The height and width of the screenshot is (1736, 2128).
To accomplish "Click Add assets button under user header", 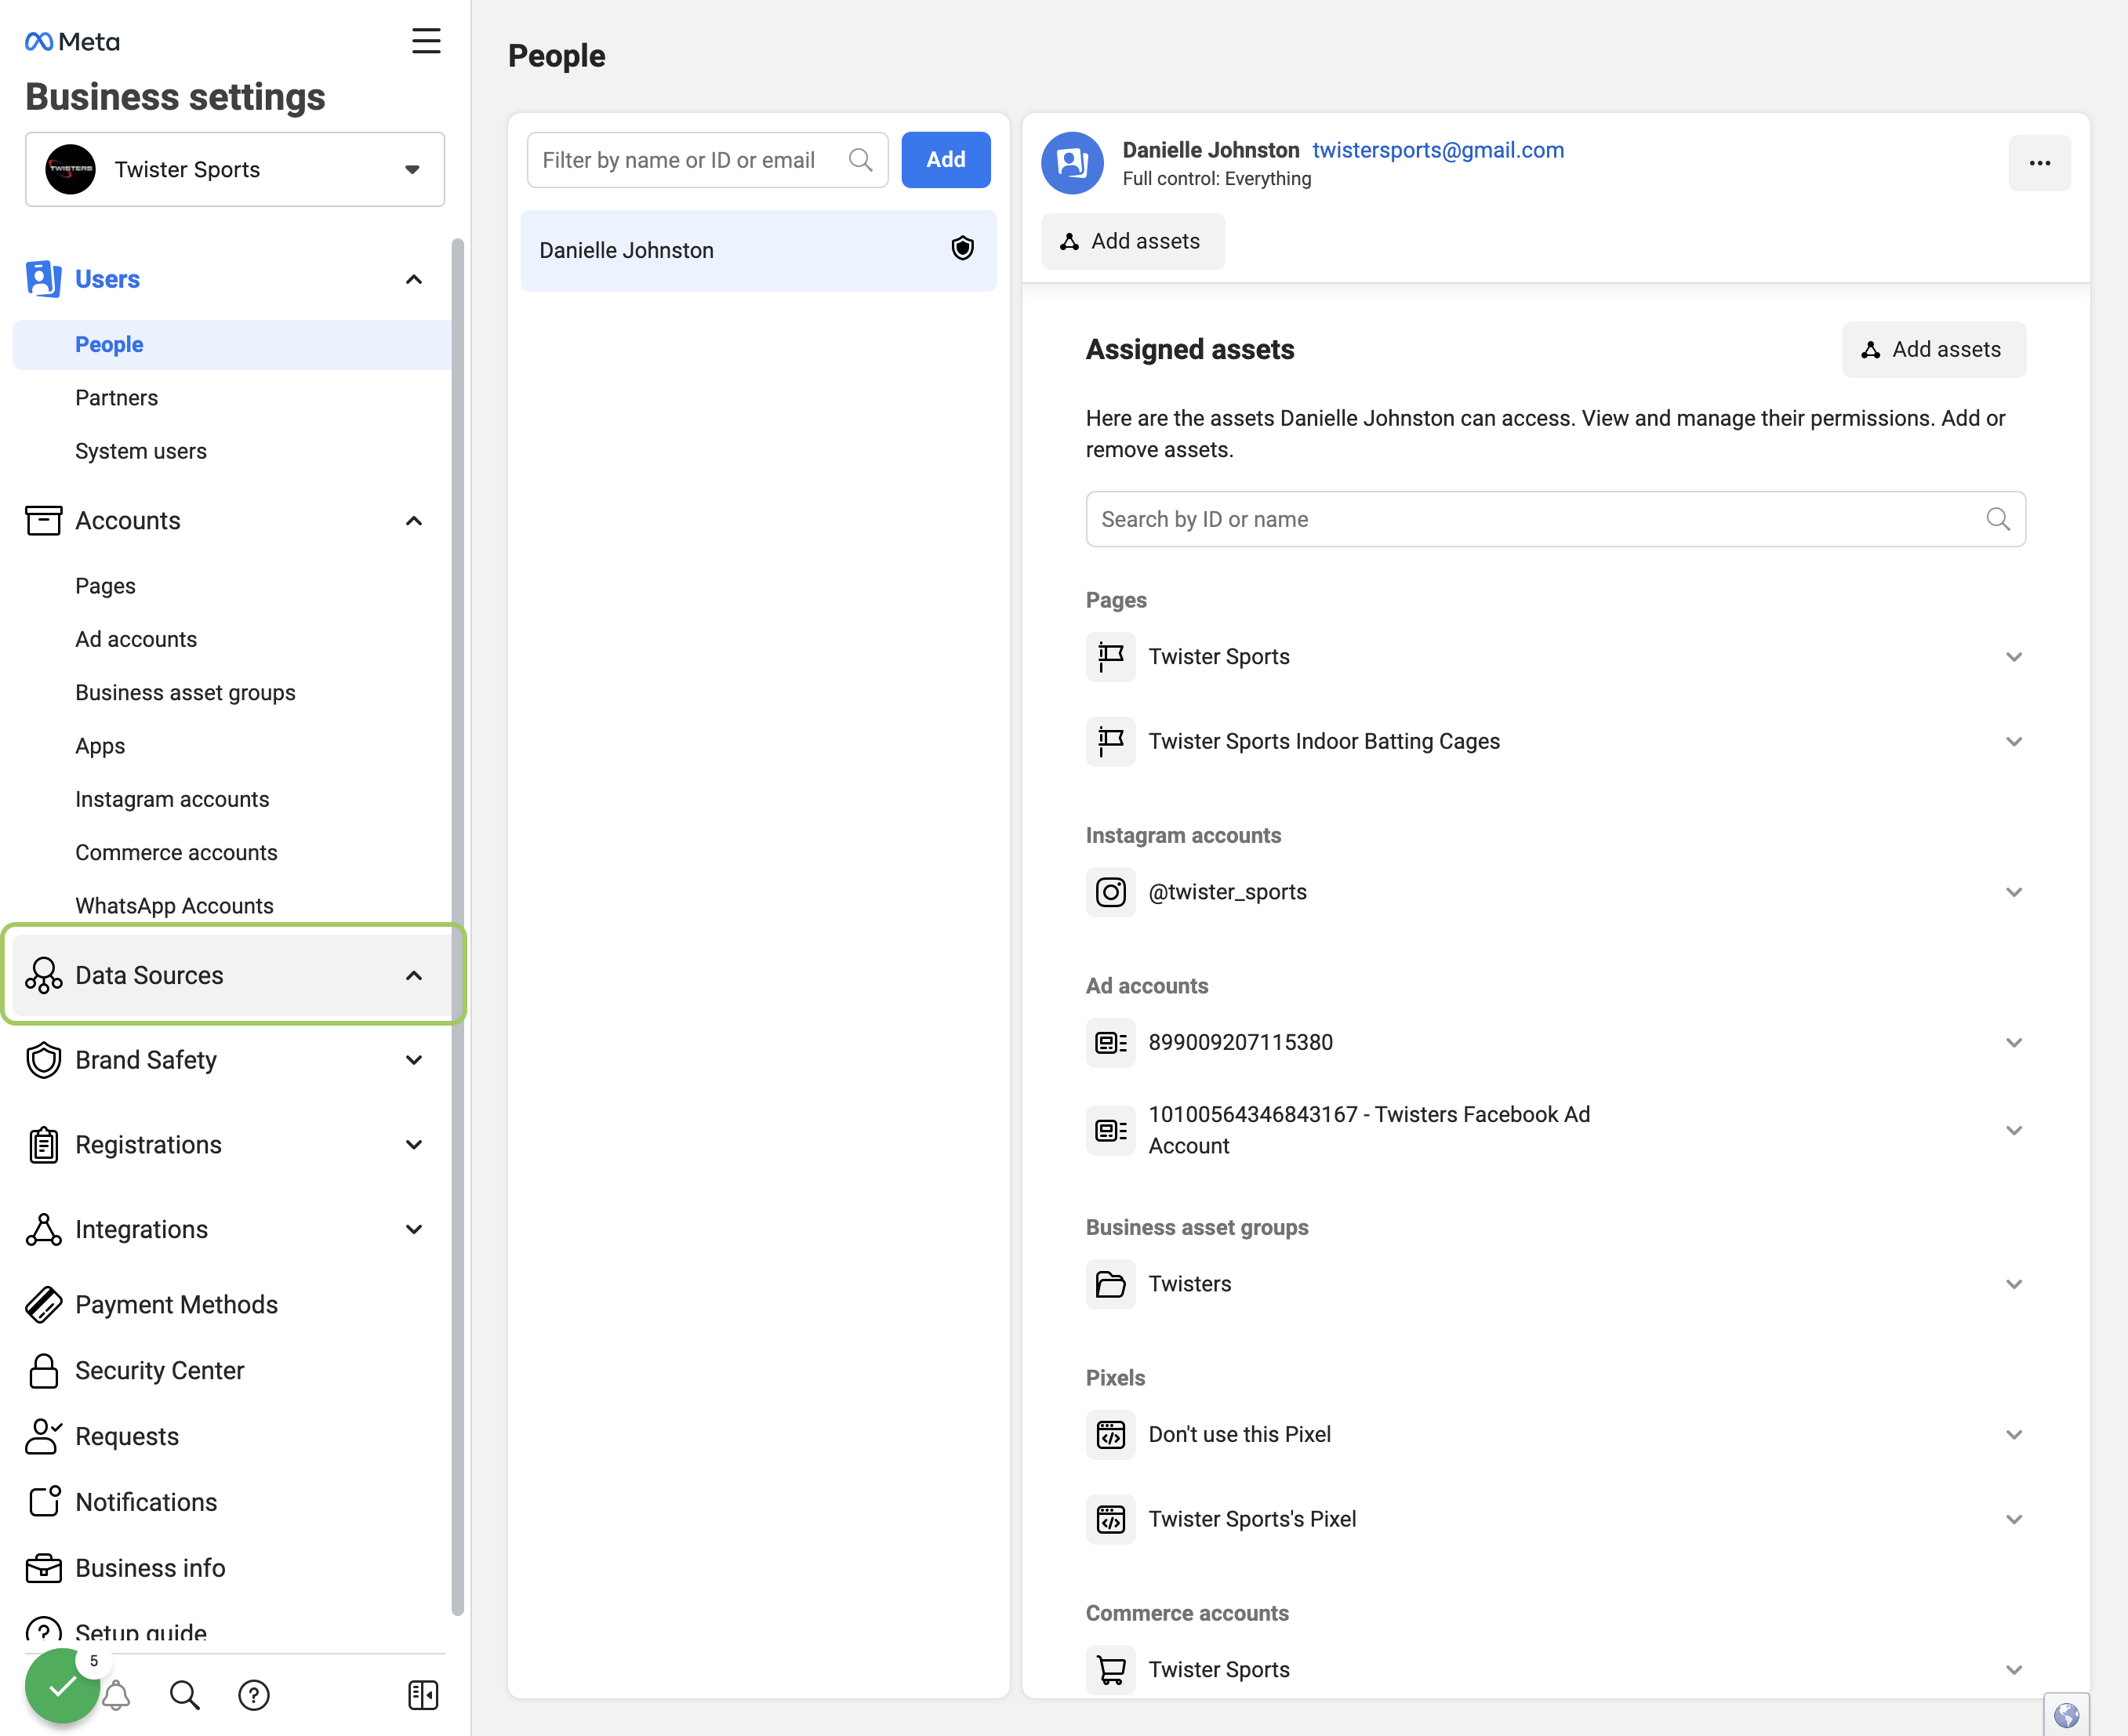I will (1132, 241).
